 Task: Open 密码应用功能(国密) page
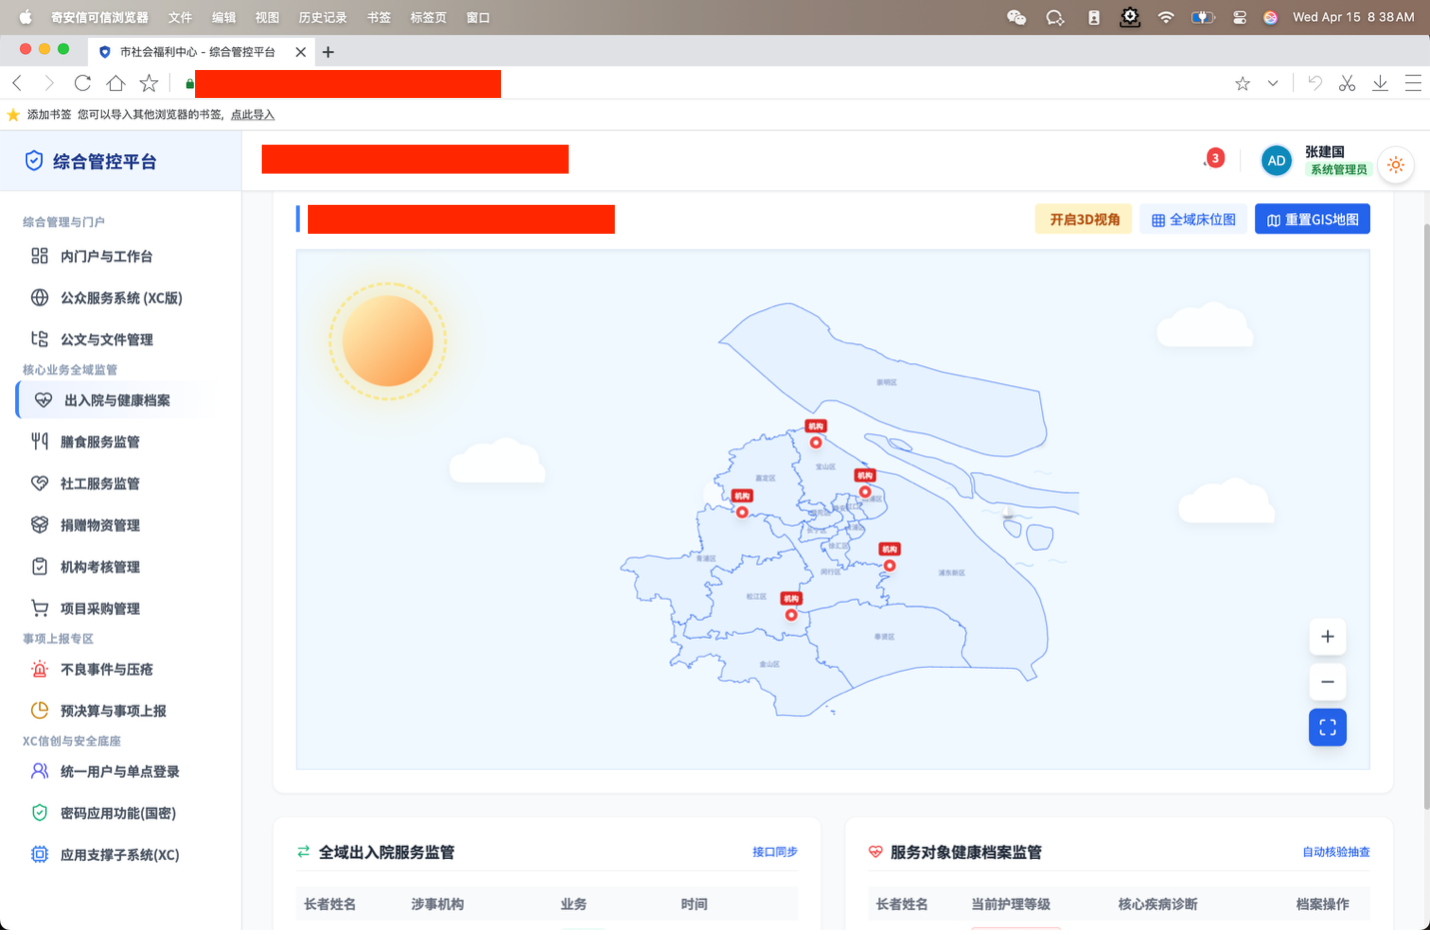(x=120, y=813)
